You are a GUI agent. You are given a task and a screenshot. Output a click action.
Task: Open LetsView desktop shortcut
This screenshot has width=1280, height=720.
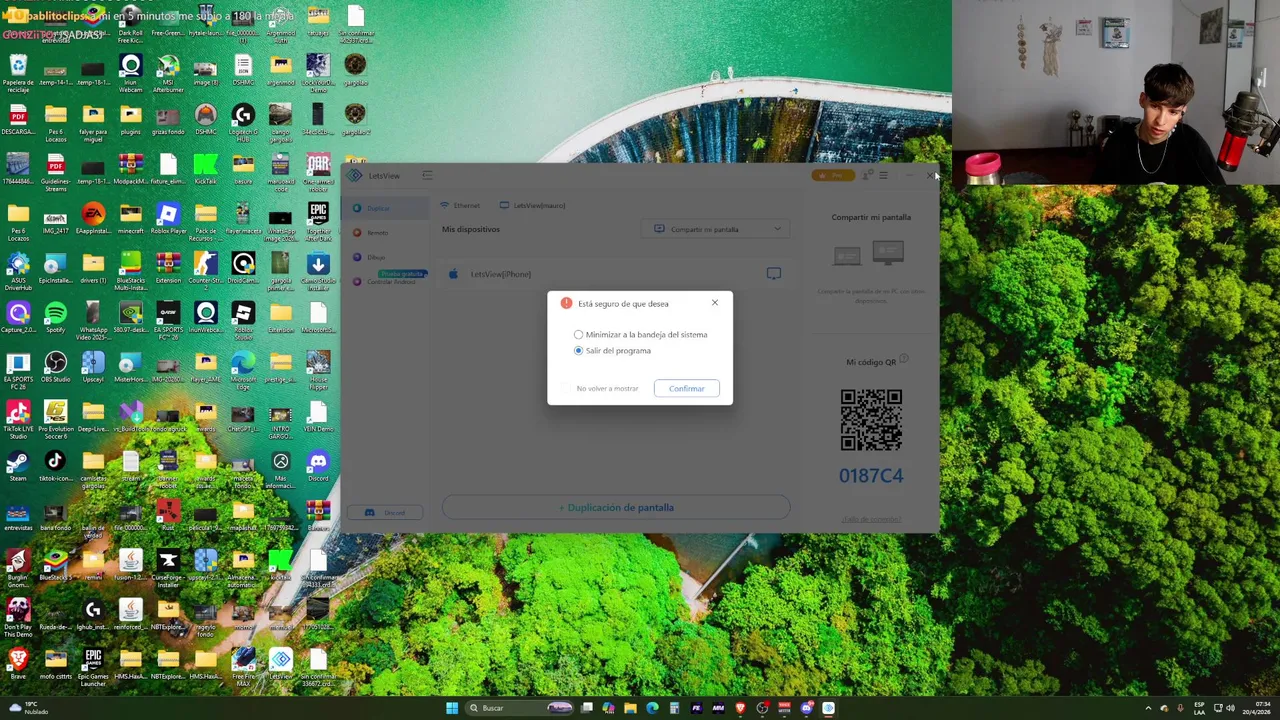tap(280, 663)
